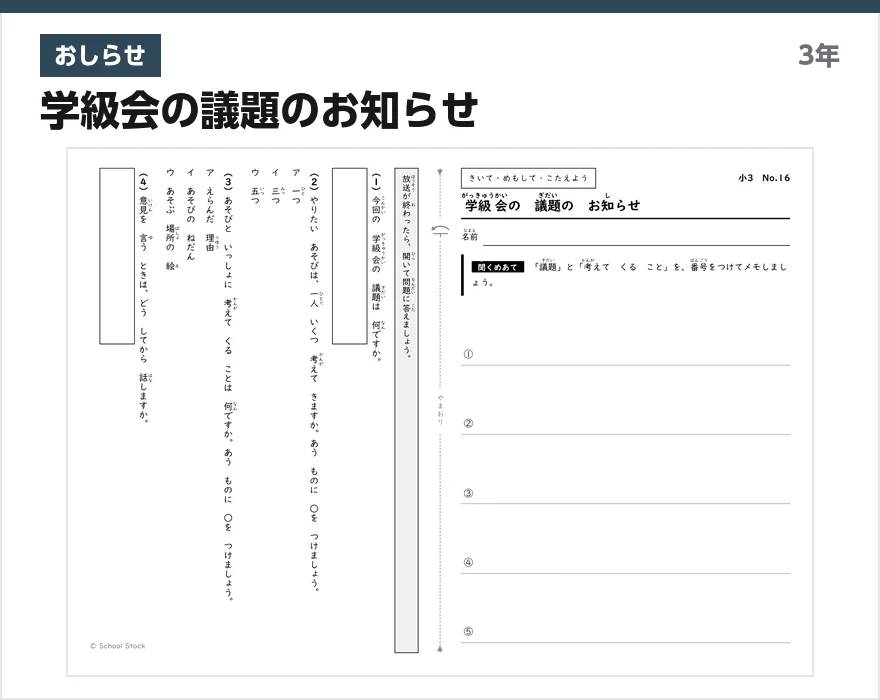Click option ウ あそぶ場所の絵
The image size is (880, 700).
pyautogui.click(x=171, y=219)
